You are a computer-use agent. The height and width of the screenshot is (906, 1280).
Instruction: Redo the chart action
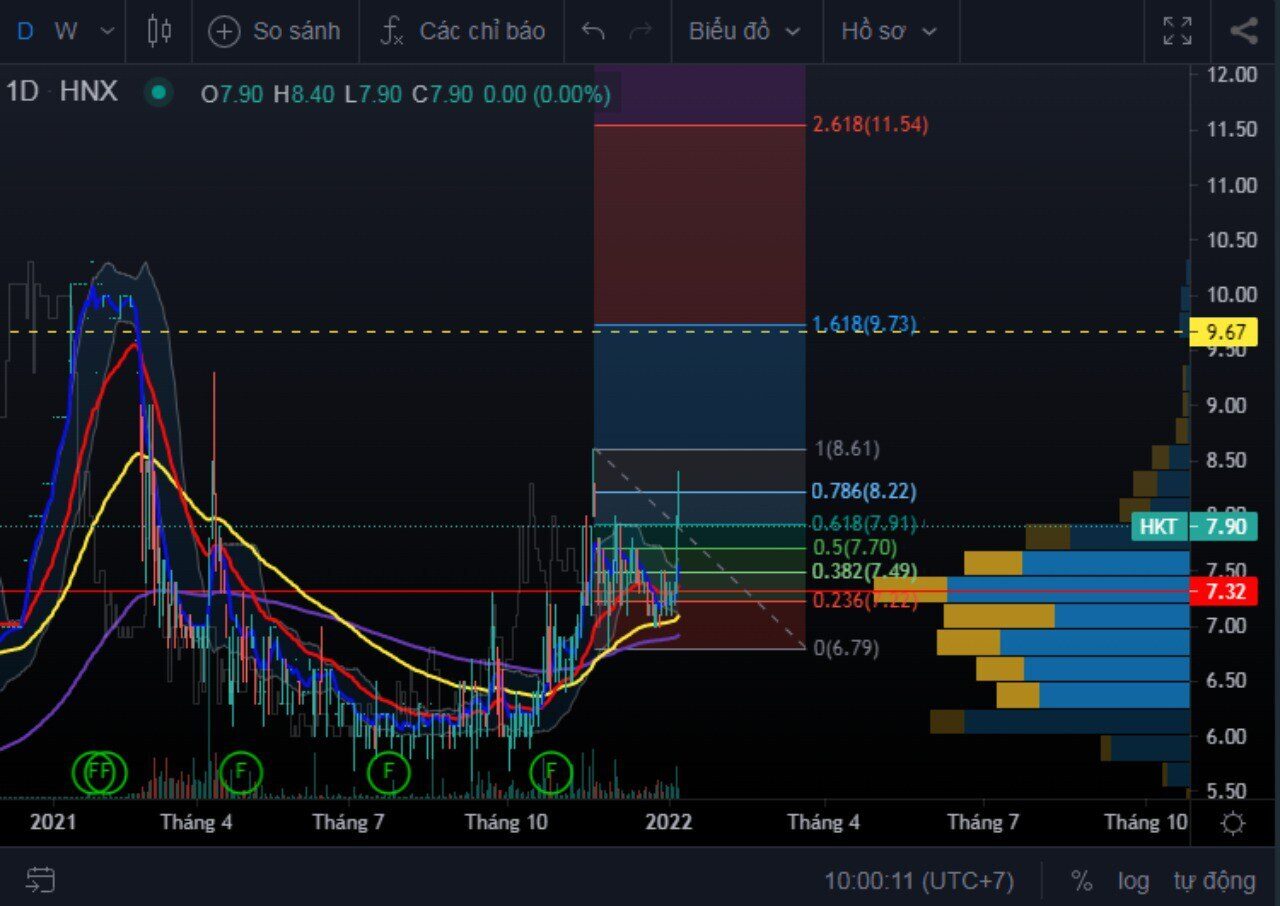tap(640, 31)
